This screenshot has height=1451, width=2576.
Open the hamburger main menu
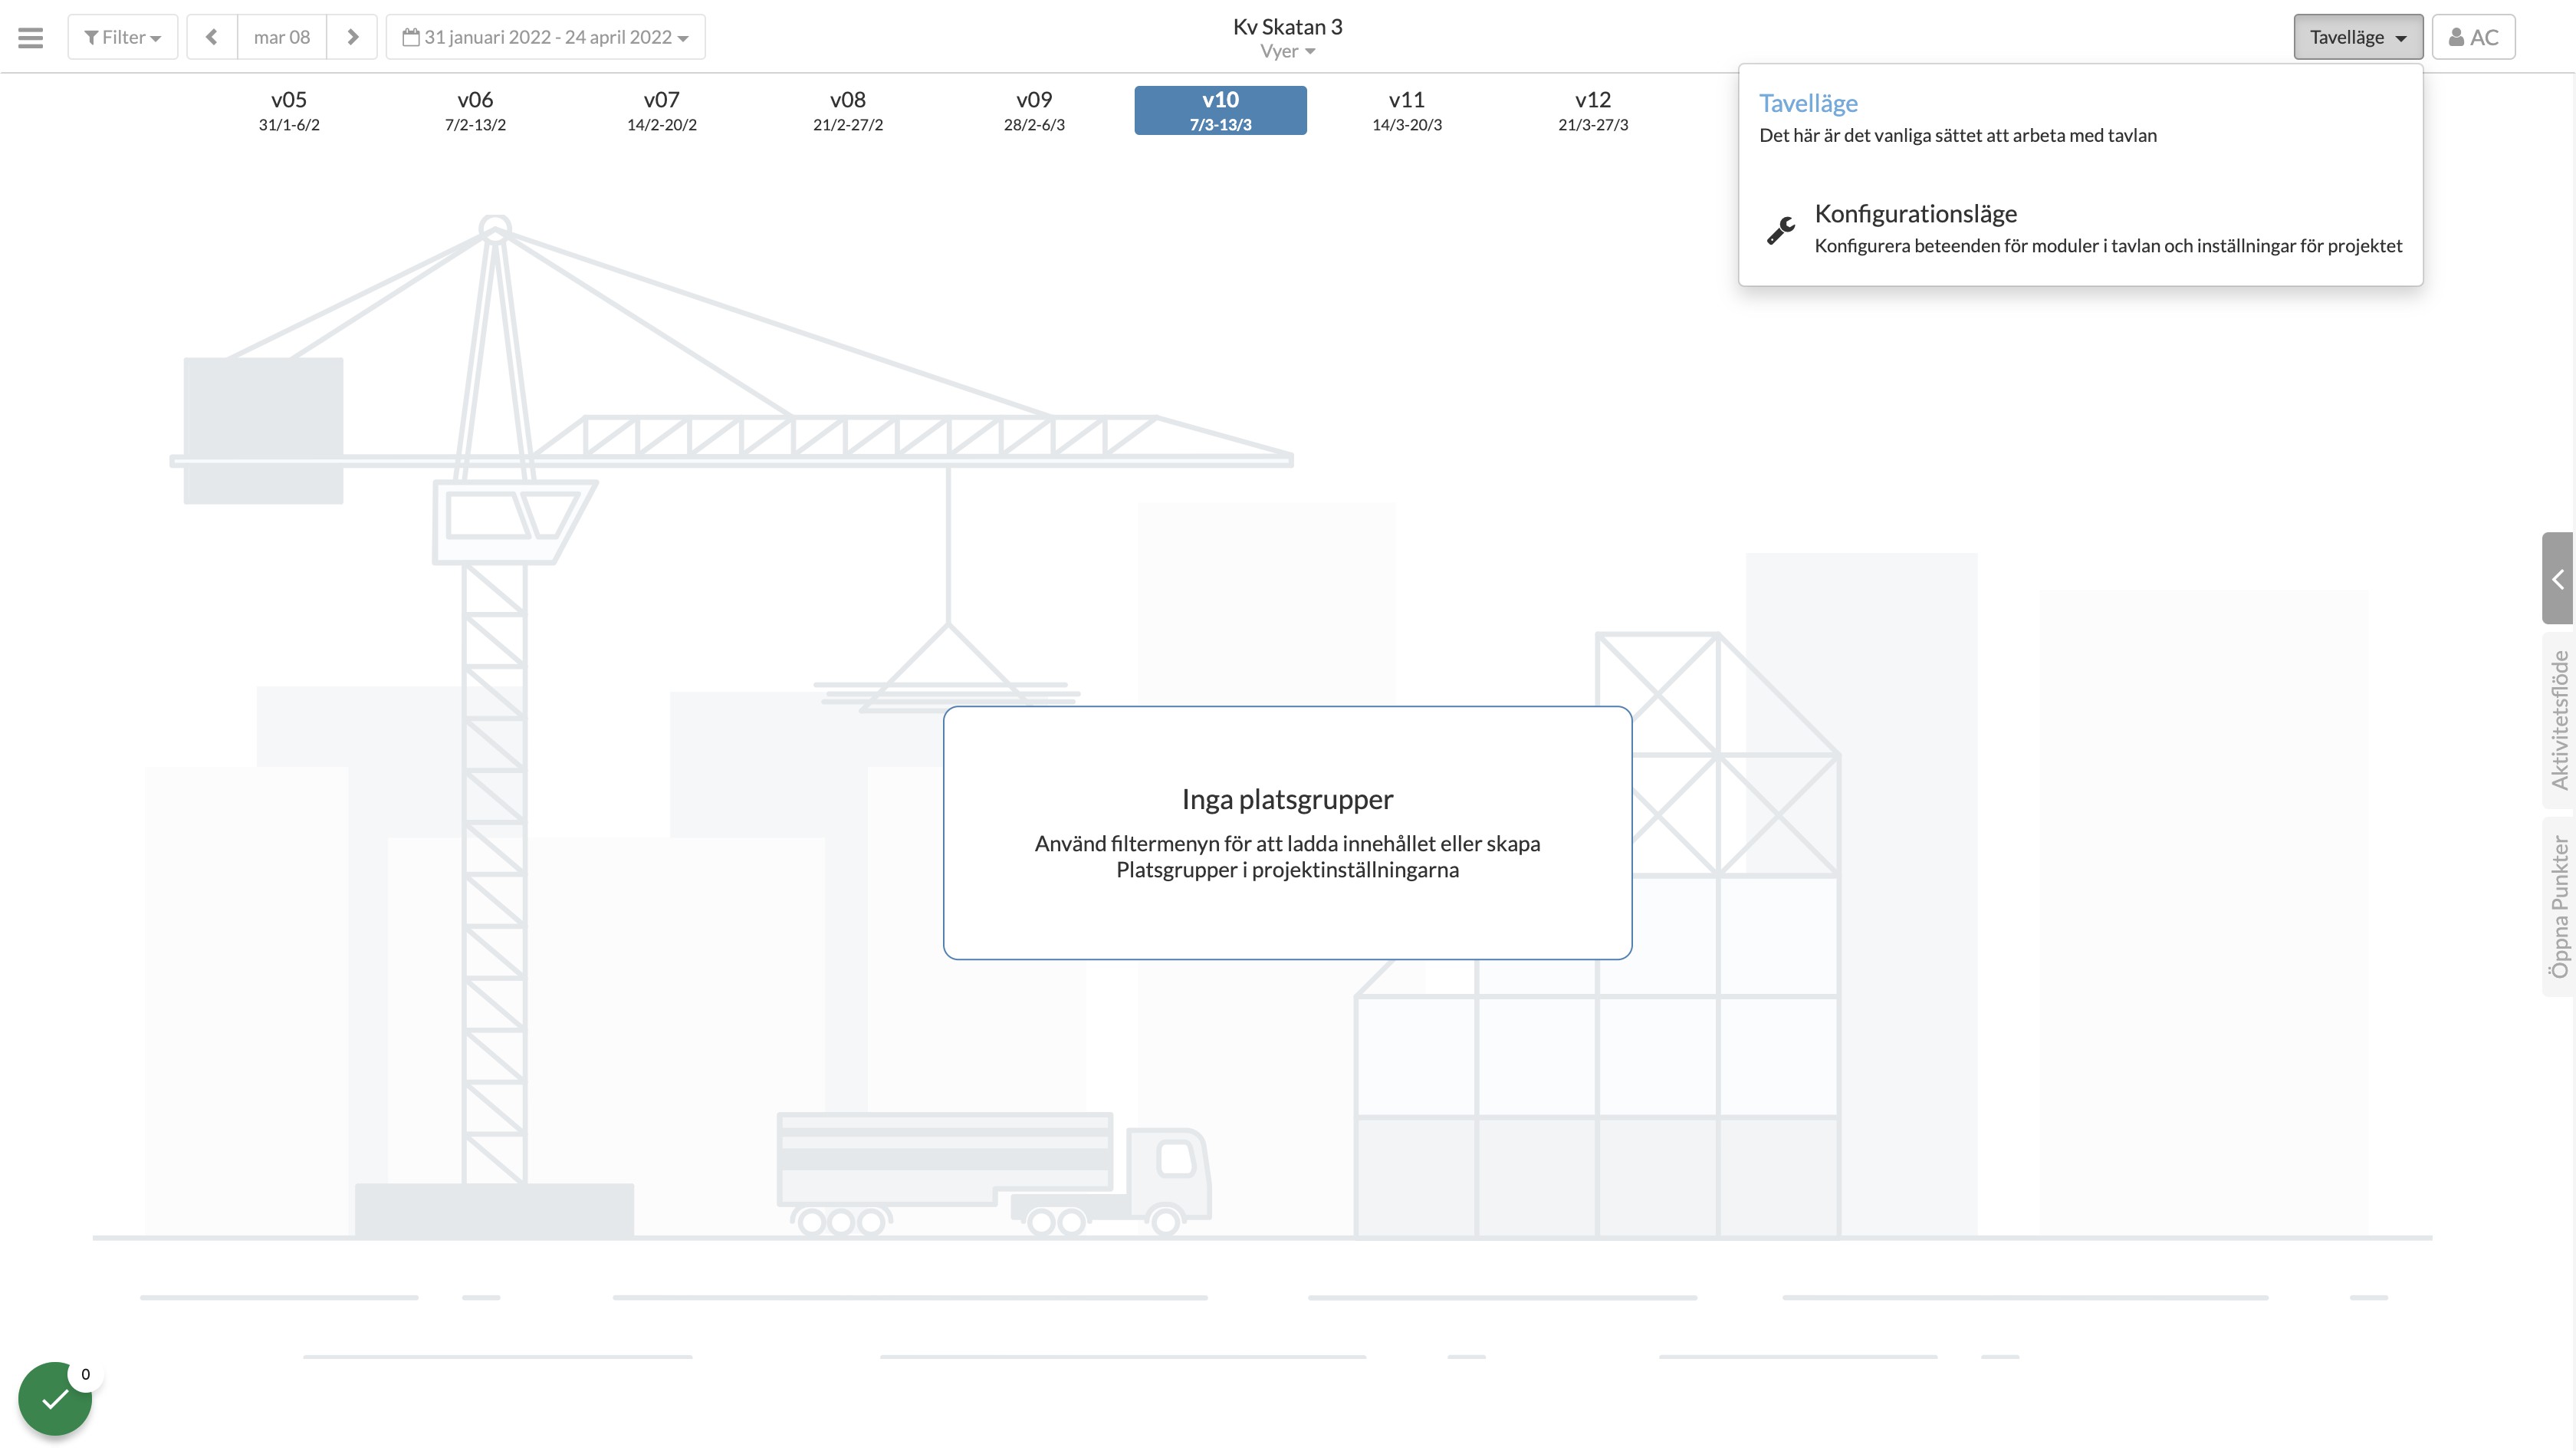coord(31,37)
